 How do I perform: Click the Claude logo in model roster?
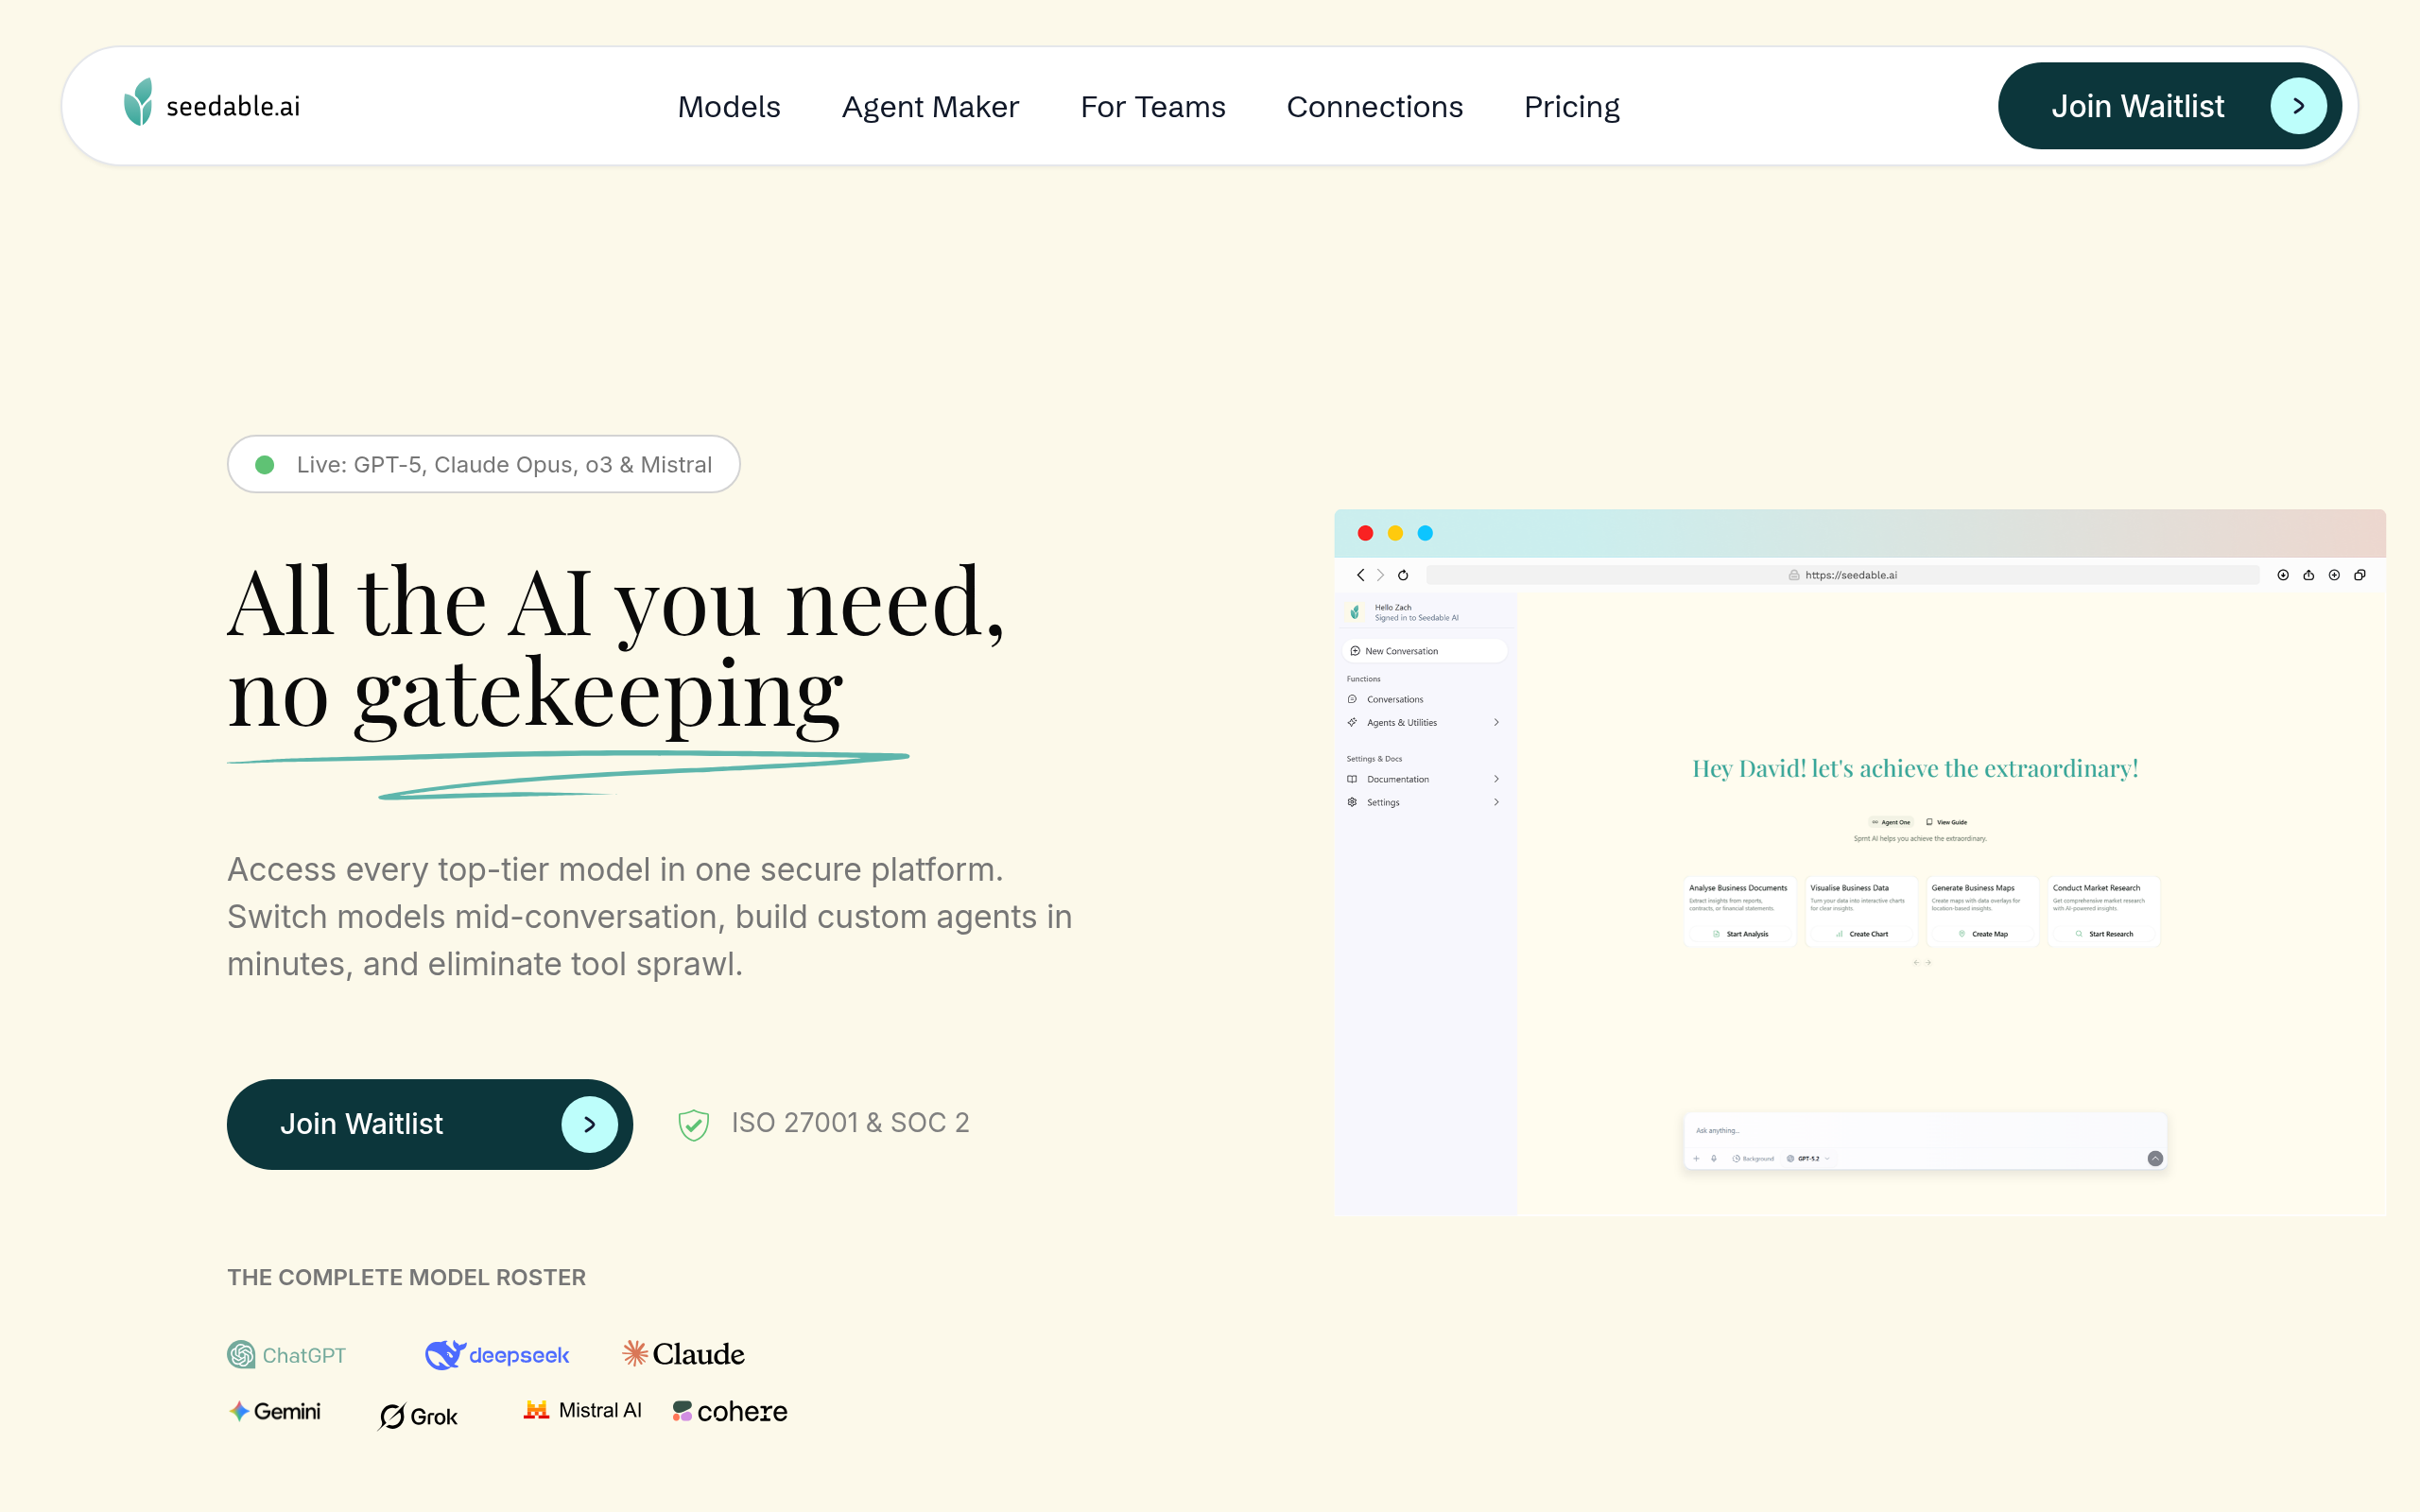pos(683,1354)
